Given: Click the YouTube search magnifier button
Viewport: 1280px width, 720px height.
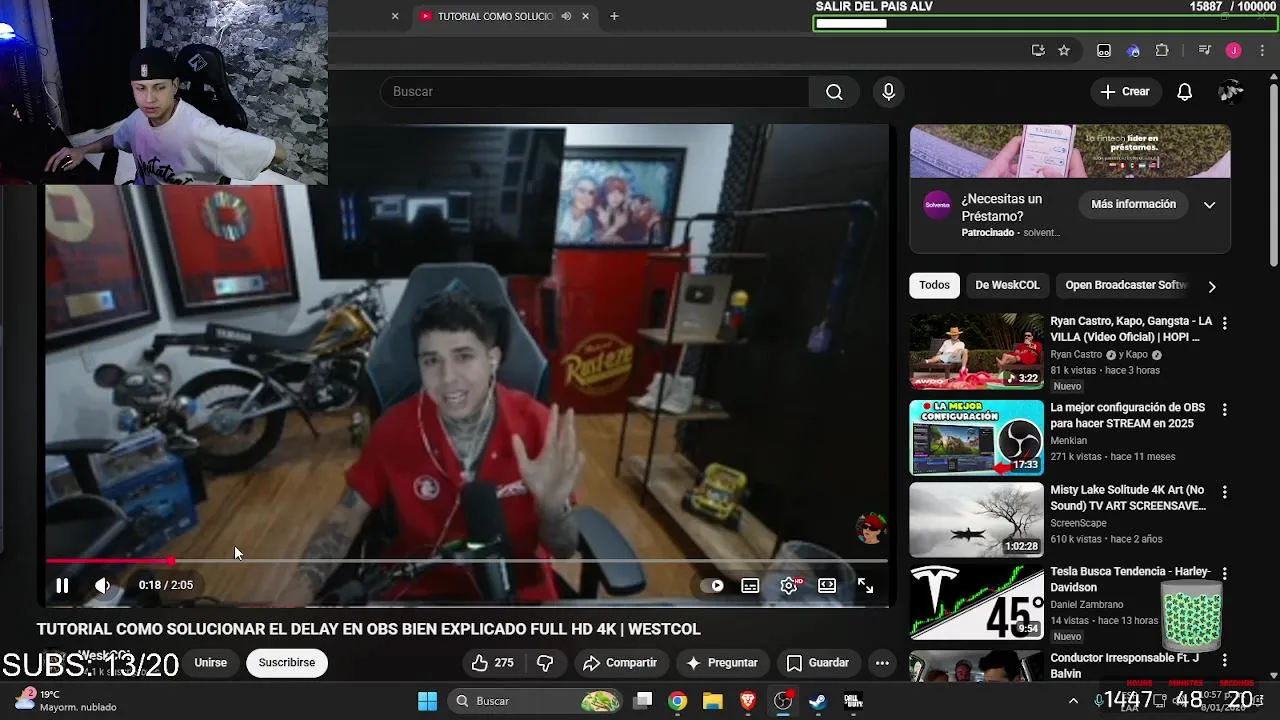Looking at the screenshot, I should click(x=834, y=92).
